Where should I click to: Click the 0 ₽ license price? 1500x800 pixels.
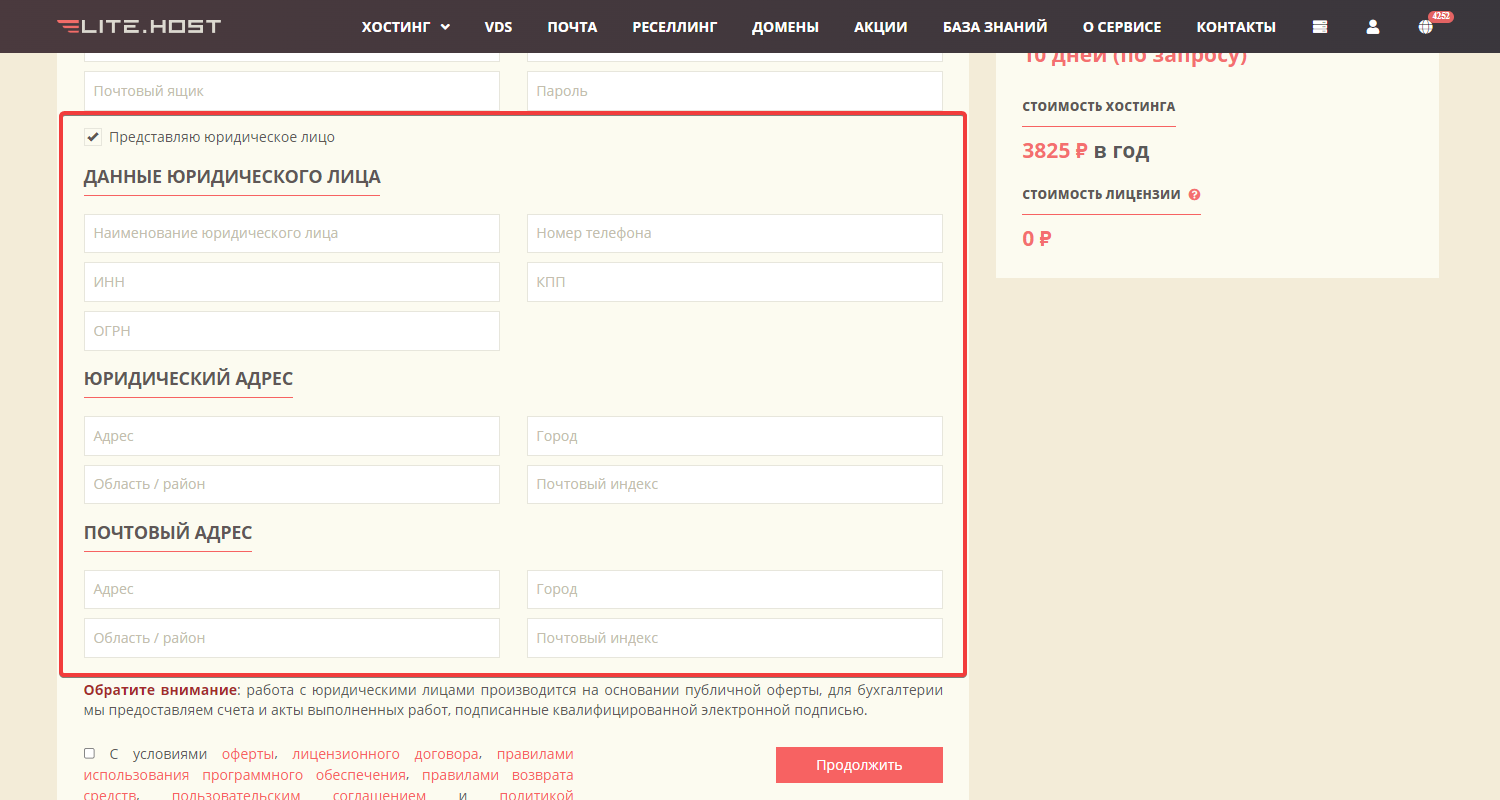pyautogui.click(x=1037, y=239)
